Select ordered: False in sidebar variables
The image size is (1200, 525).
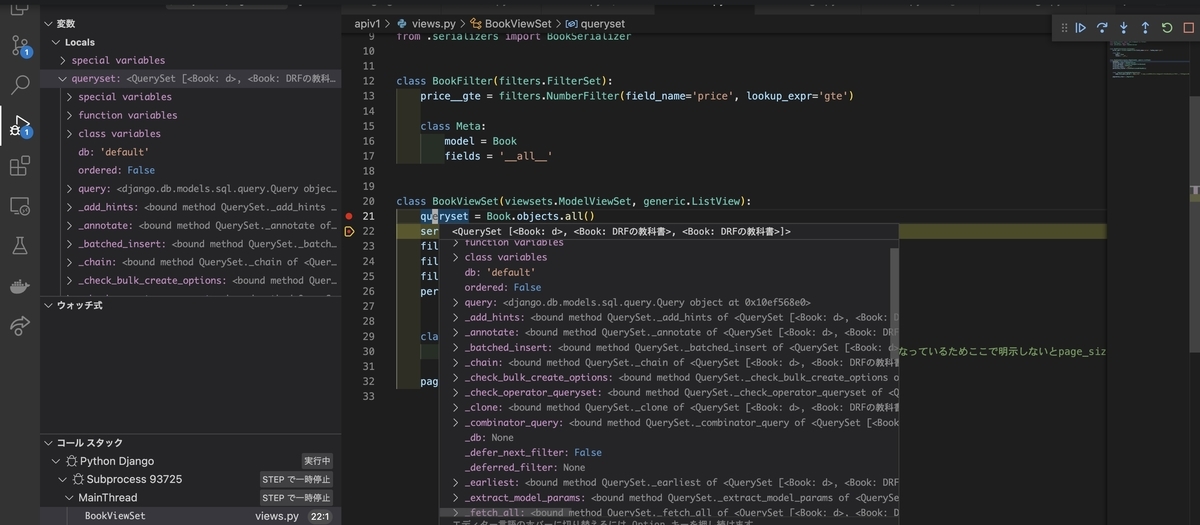(x=116, y=170)
